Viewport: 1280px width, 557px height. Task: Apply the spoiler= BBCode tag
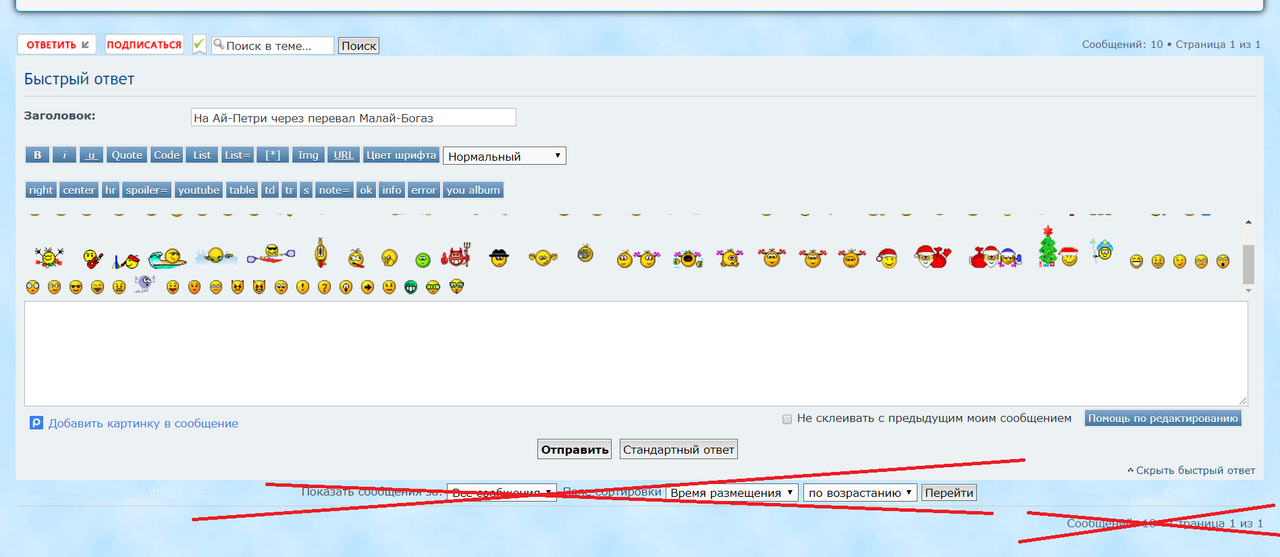(147, 190)
